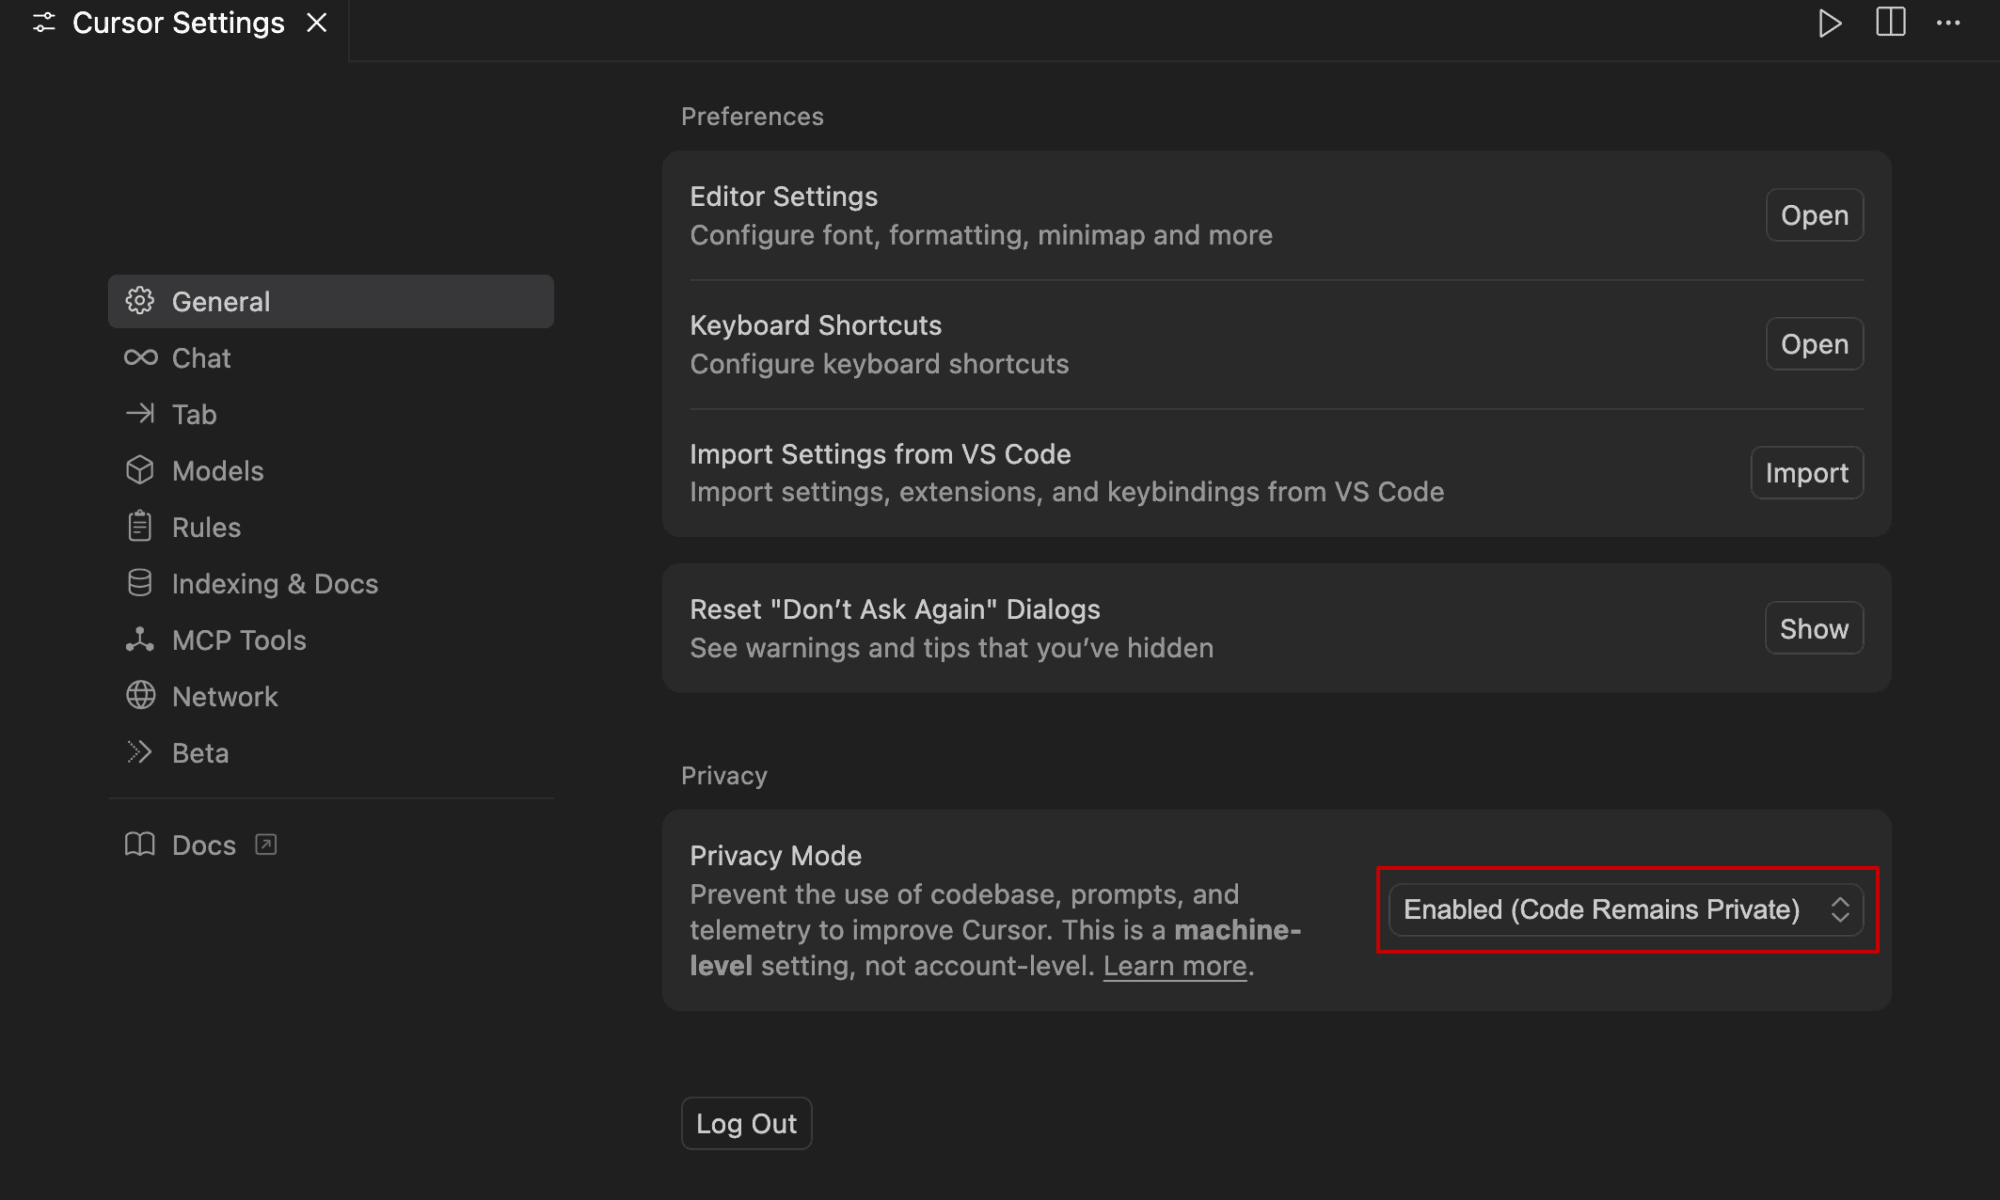
Task: Click the database icon beside Indexing & Docs
Action: [140, 583]
